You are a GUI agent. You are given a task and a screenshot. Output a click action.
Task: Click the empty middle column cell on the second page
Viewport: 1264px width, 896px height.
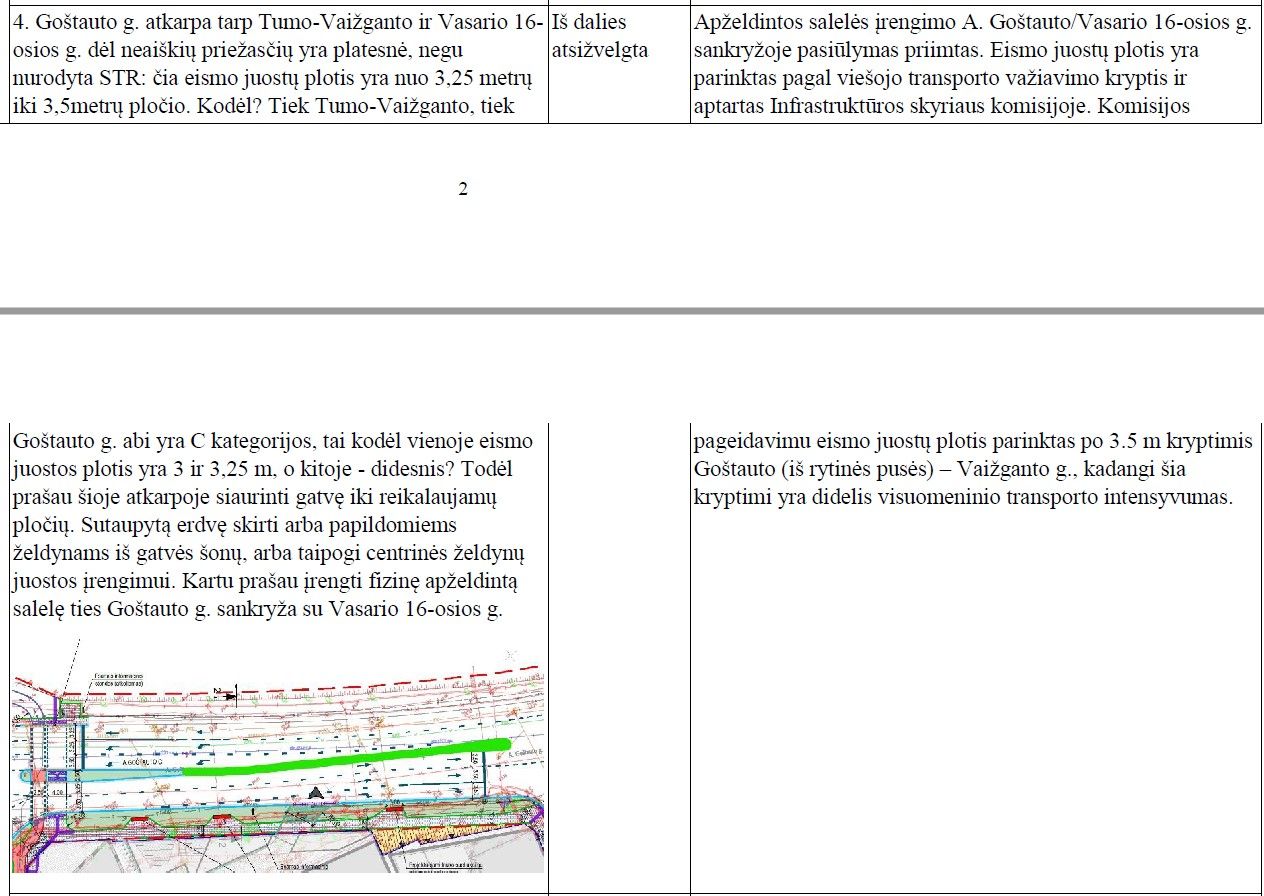[x=619, y=650]
